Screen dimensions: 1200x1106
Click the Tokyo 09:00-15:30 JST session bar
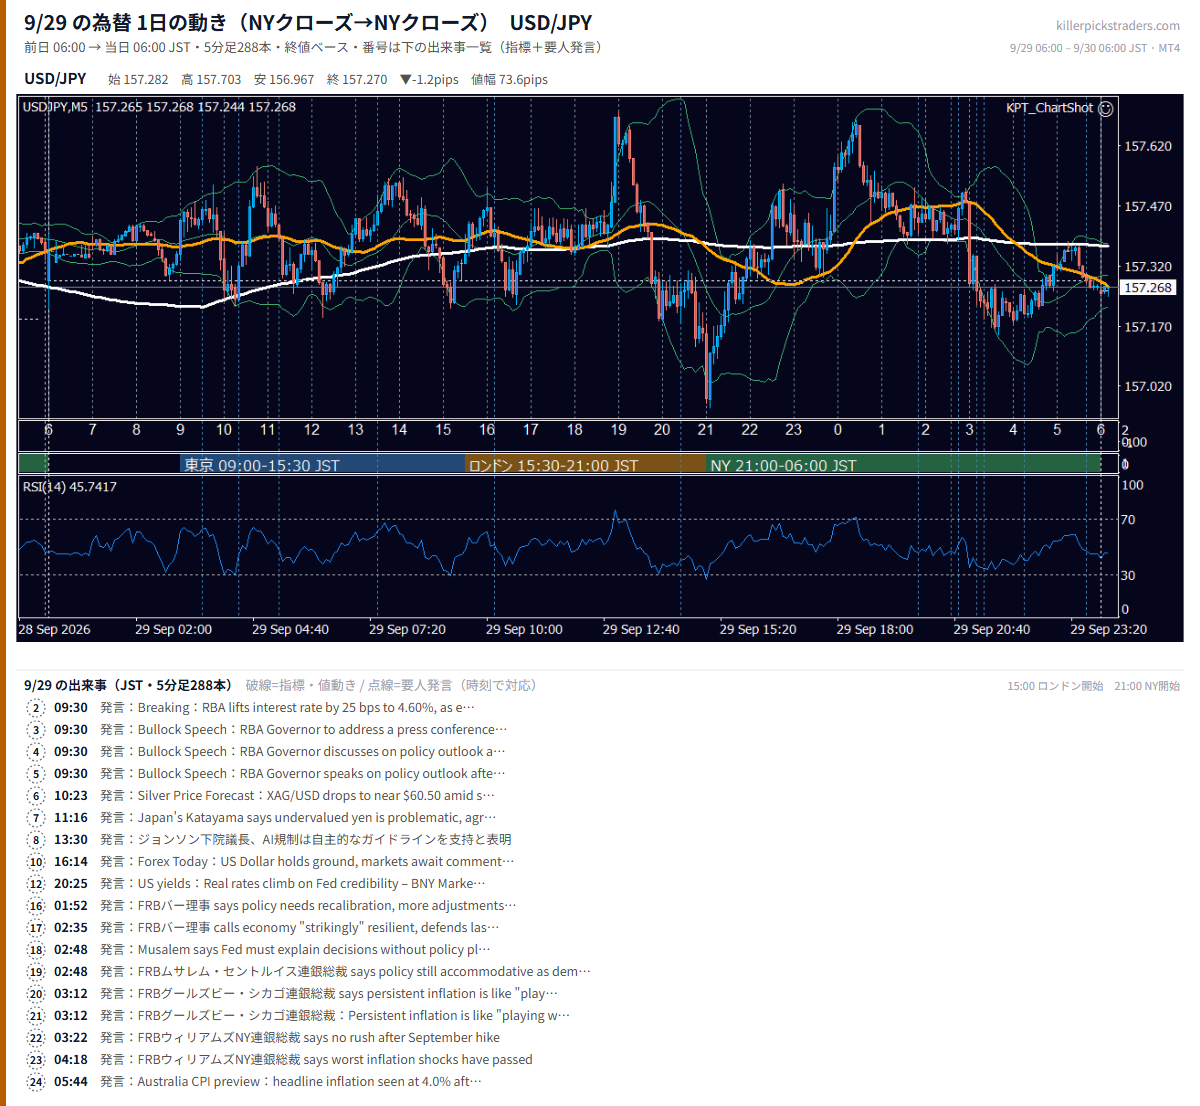click(324, 465)
